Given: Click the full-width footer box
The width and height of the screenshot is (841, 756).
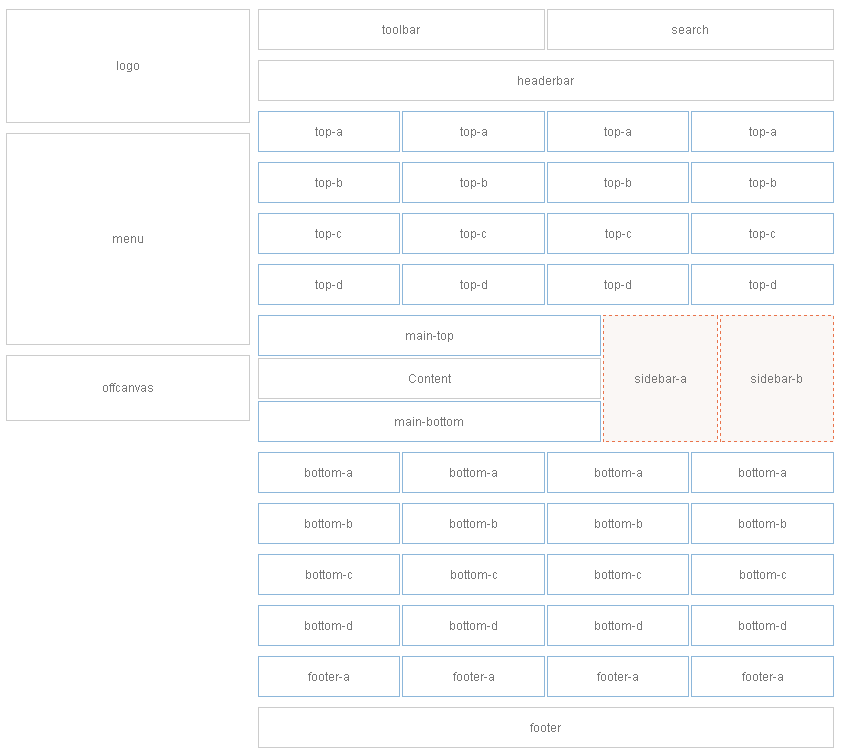Looking at the screenshot, I should (546, 728).
